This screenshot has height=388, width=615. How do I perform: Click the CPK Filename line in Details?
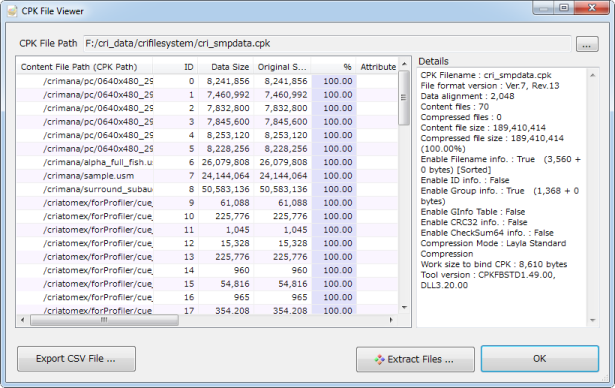[486, 75]
